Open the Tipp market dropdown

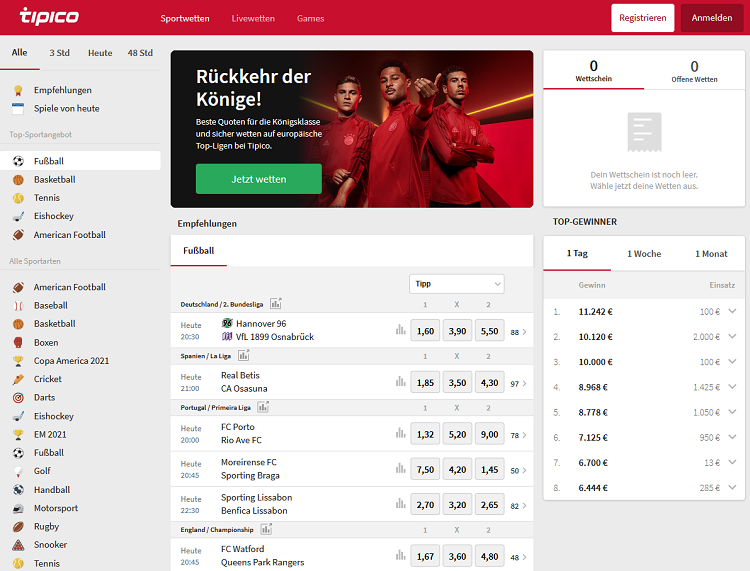pos(457,284)
